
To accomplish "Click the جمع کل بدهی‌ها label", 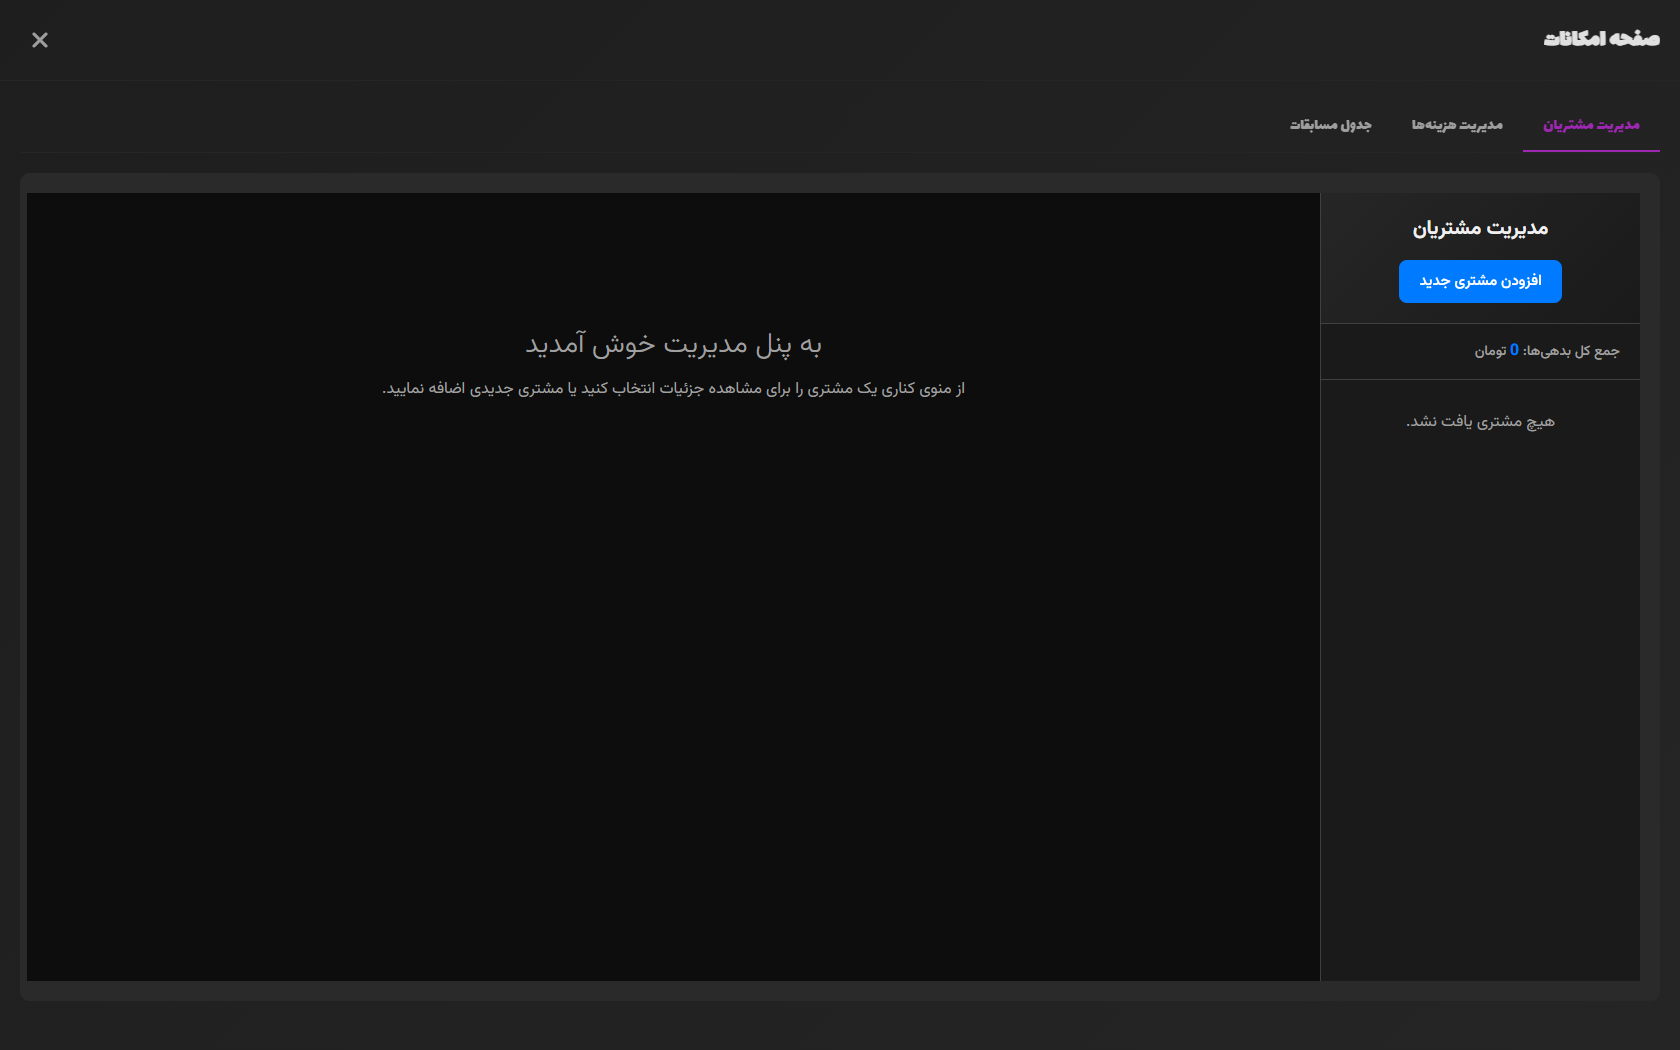I will point(1571,351).
